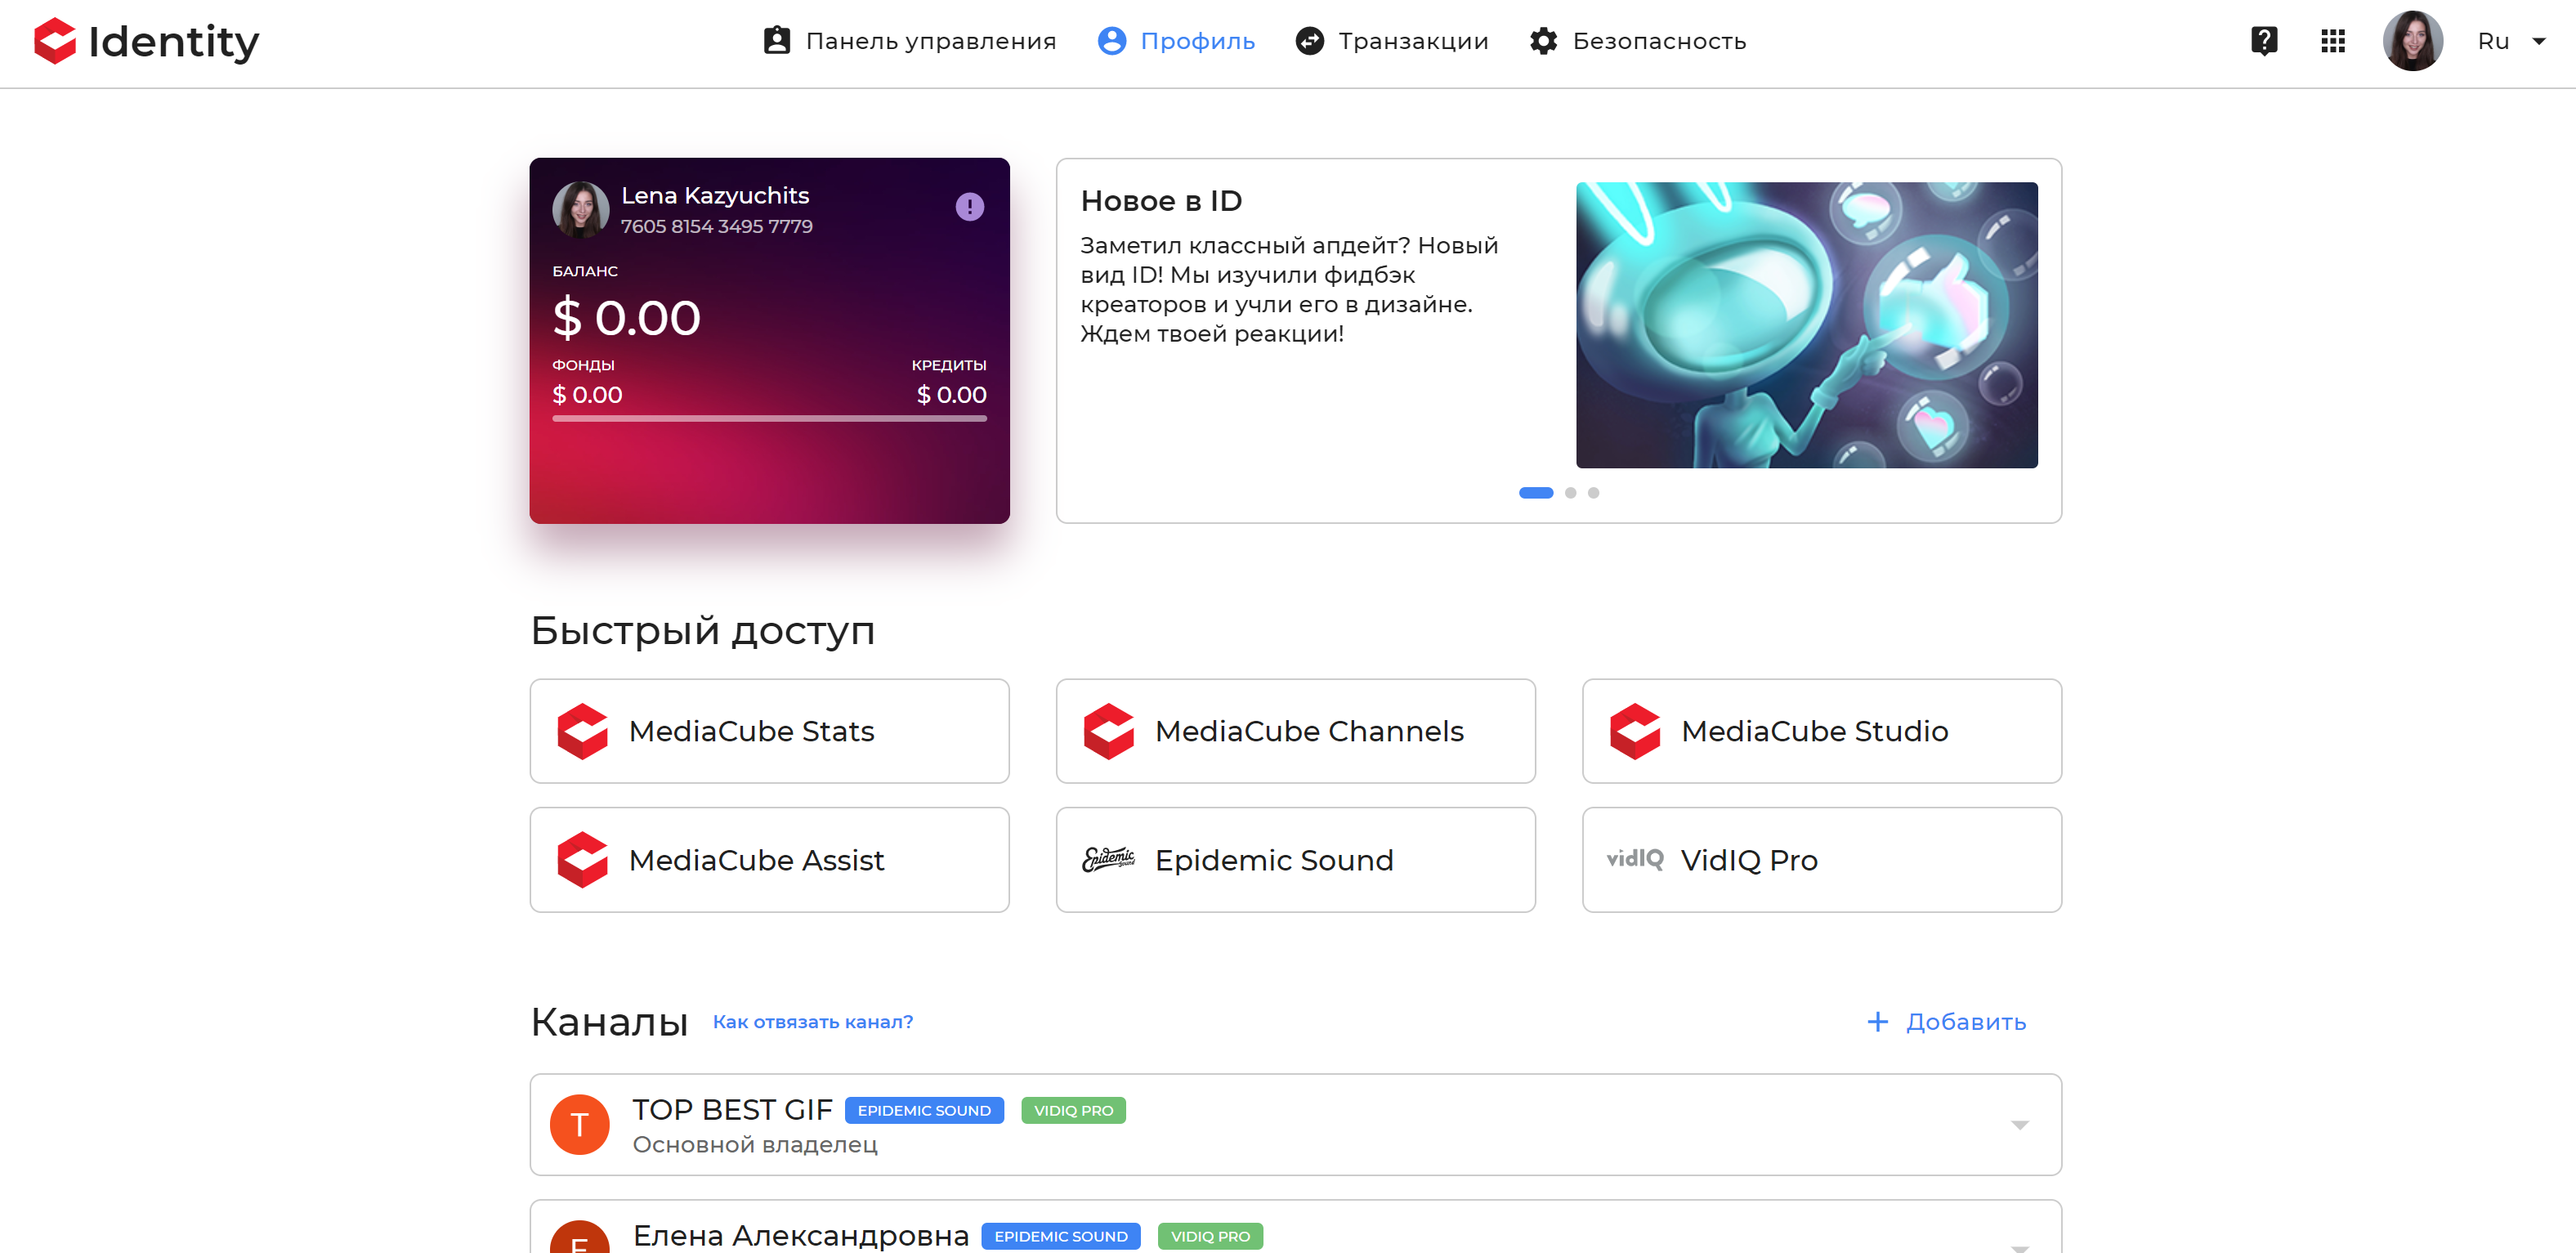
Task: Click the Профиль person icon
Action: coord(1112,41)
